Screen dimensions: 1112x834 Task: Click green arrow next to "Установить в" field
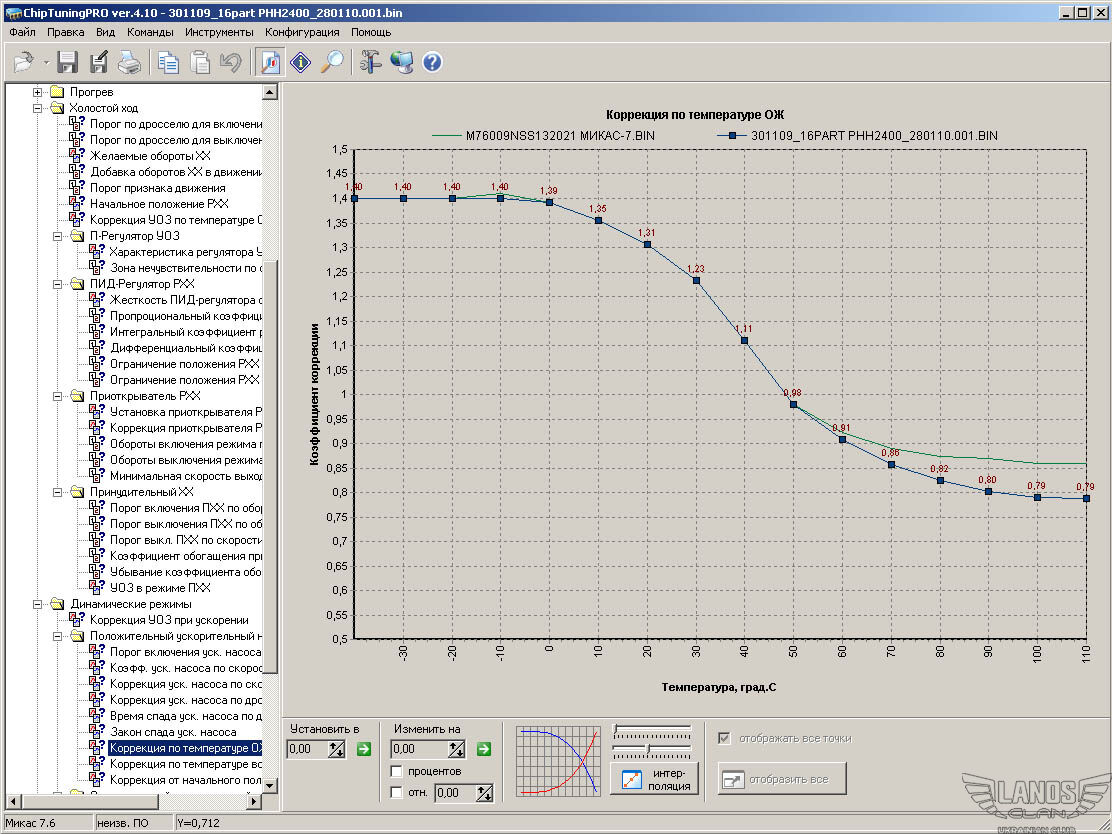[364, 748]
